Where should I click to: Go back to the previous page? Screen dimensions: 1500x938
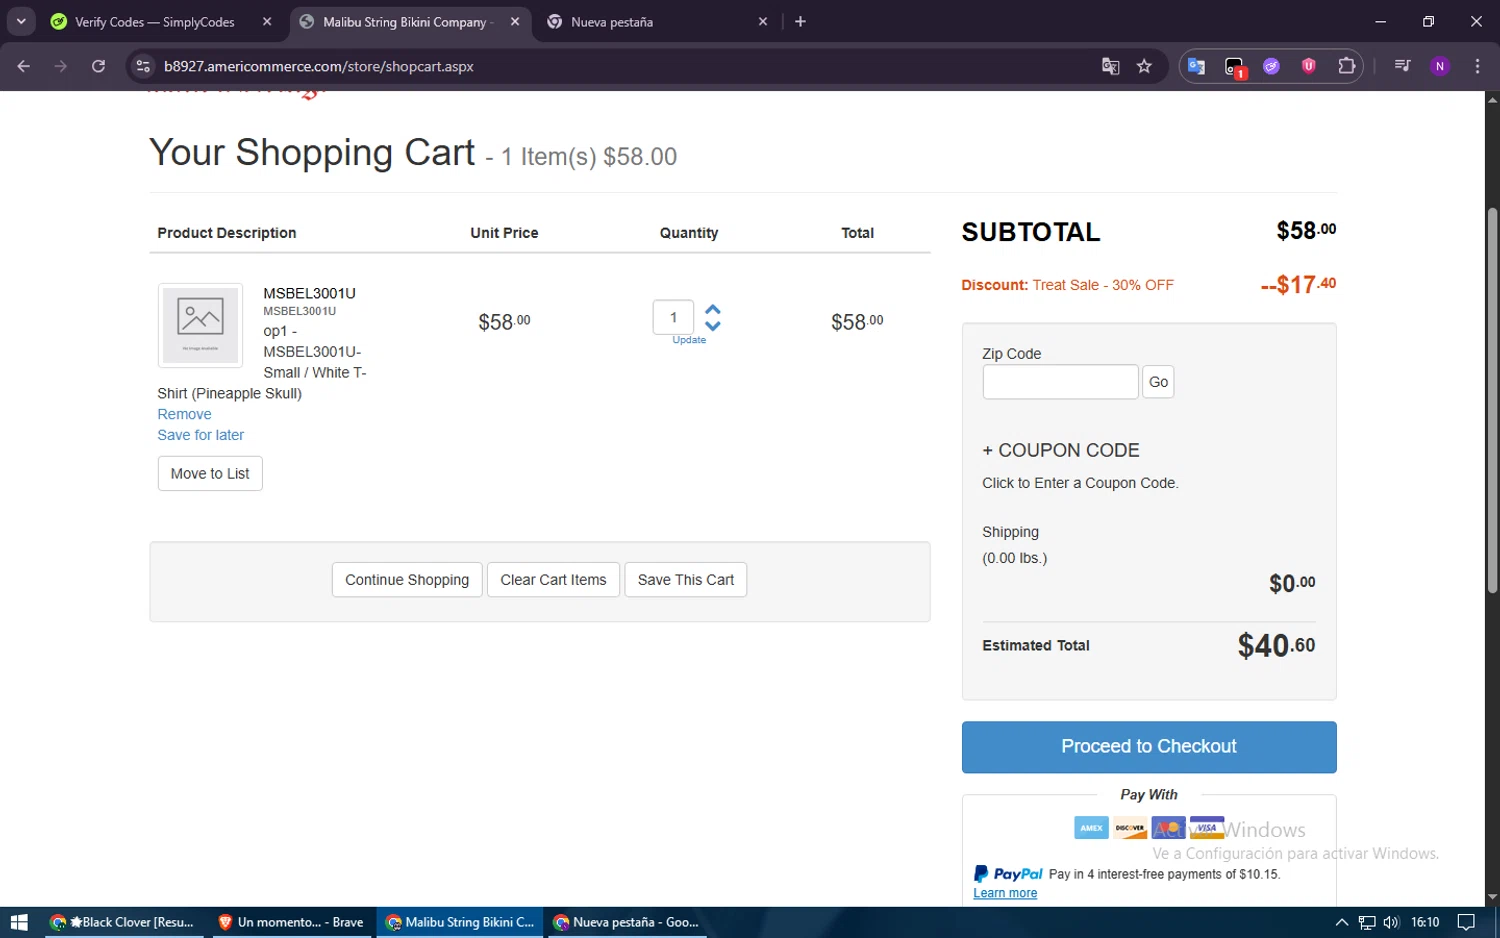pyautogui.click(x=24, y=66)
